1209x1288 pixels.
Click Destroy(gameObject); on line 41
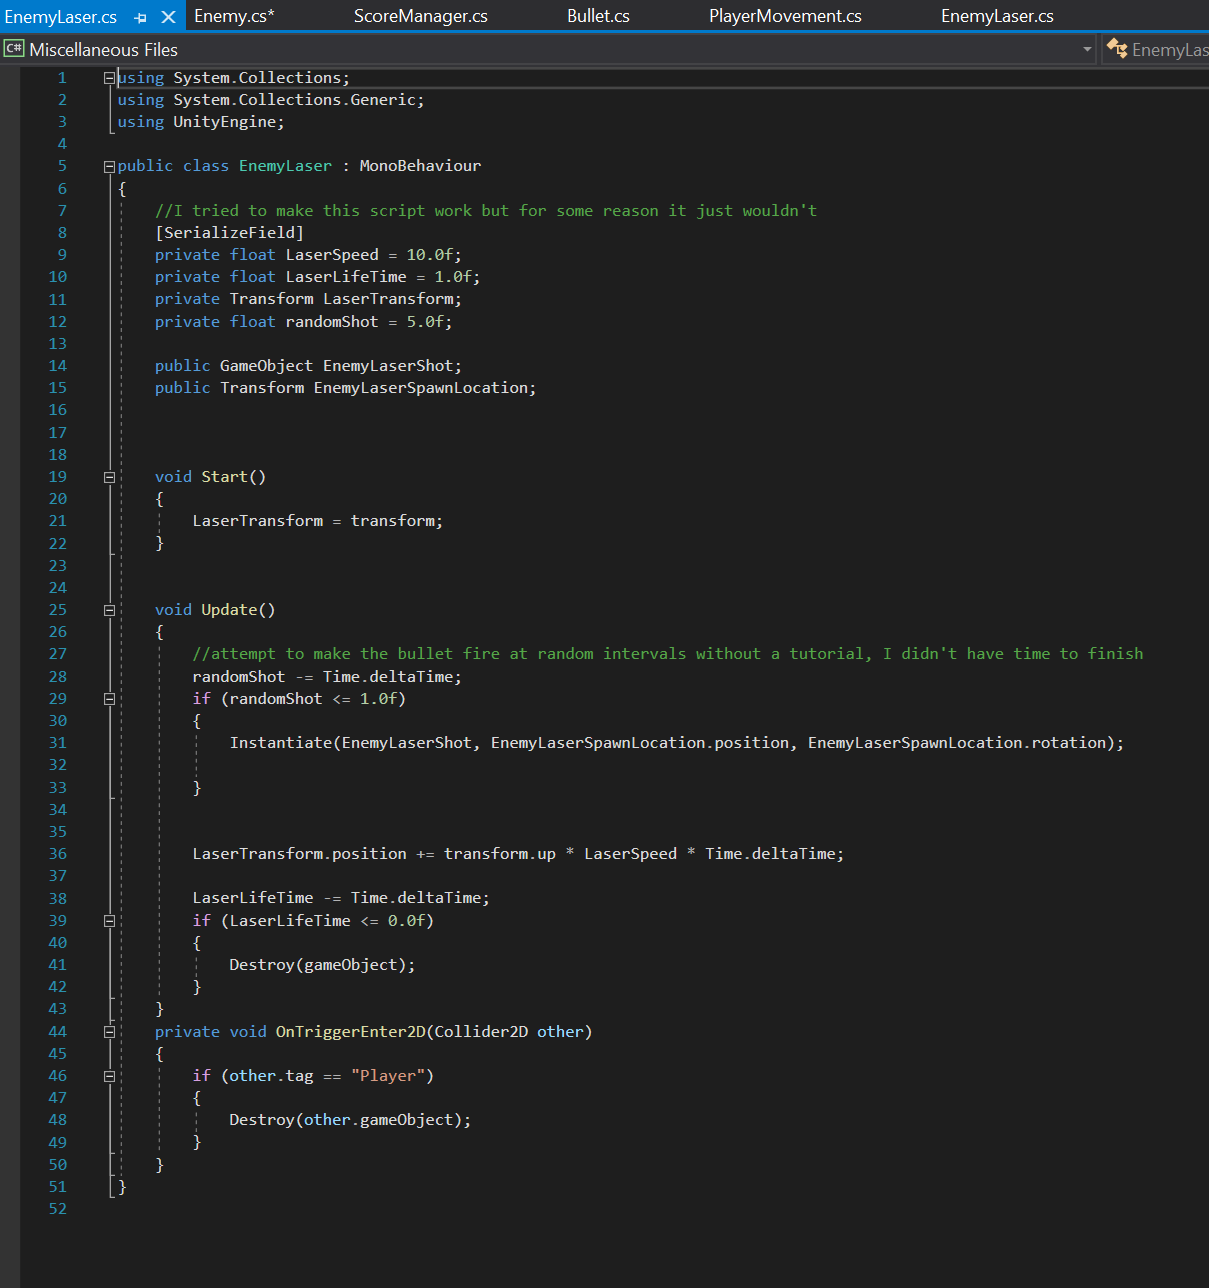(322, 964)
